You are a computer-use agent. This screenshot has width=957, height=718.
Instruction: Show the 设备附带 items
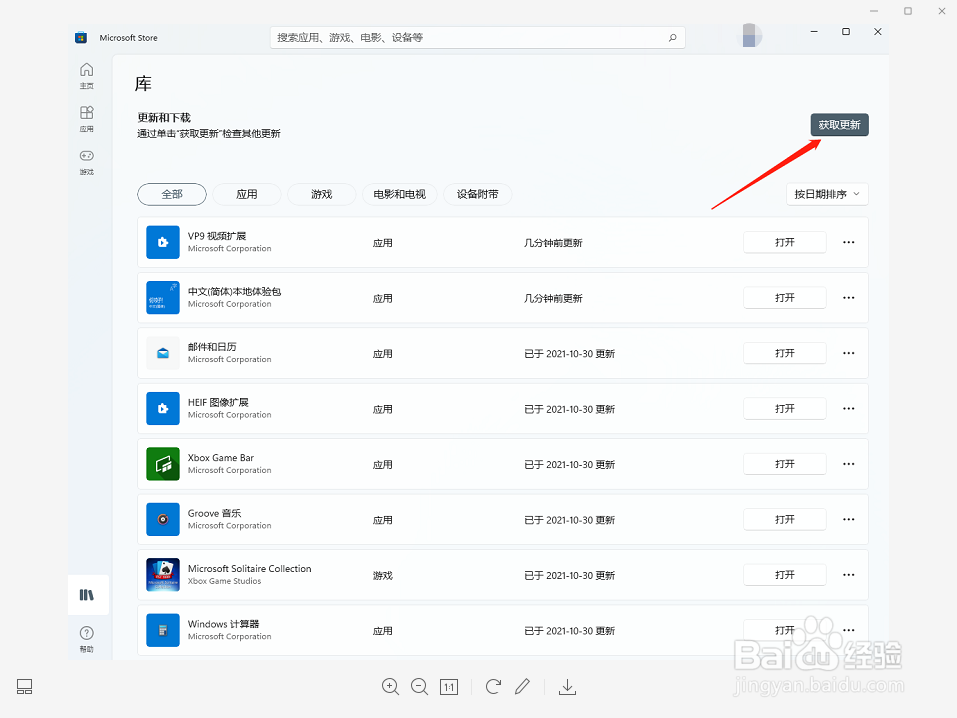tap(477, 194)
